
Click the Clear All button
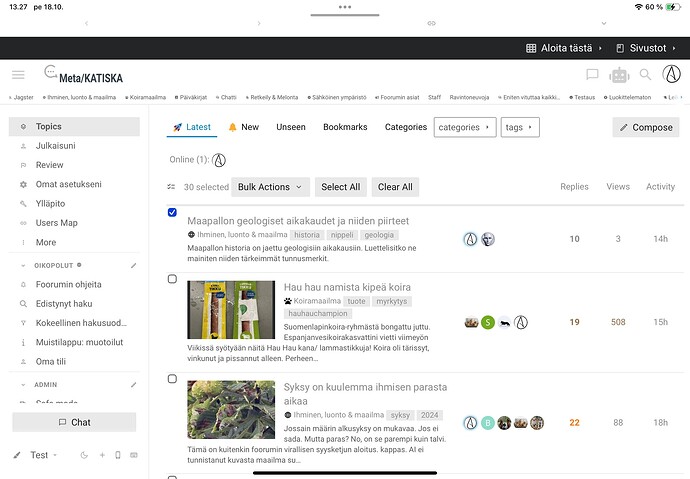tap(395, 187)
